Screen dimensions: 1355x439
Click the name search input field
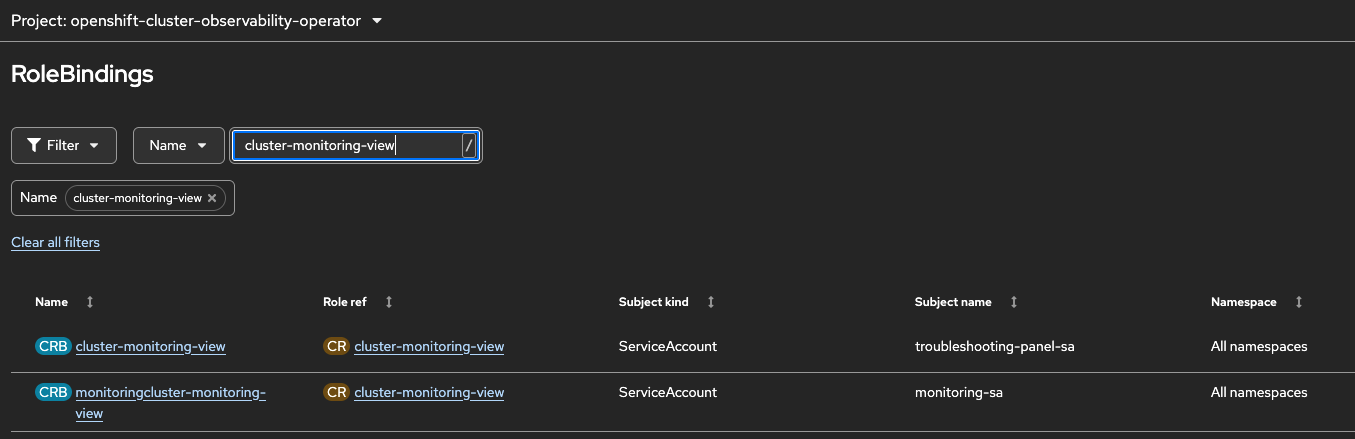pos(345,146)
